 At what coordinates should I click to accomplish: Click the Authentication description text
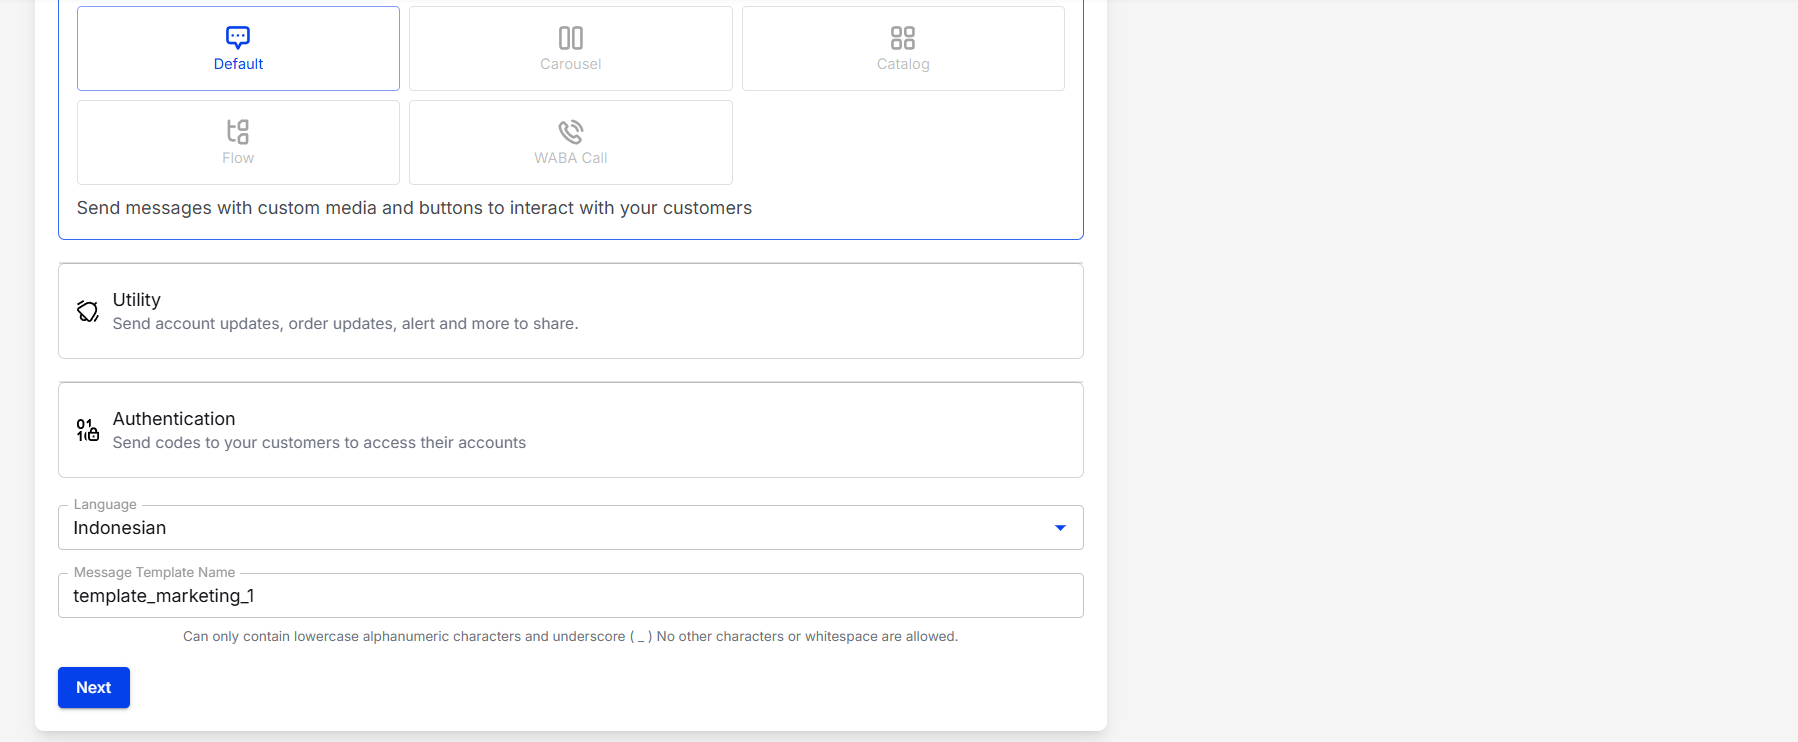click(x=319, y=443)
